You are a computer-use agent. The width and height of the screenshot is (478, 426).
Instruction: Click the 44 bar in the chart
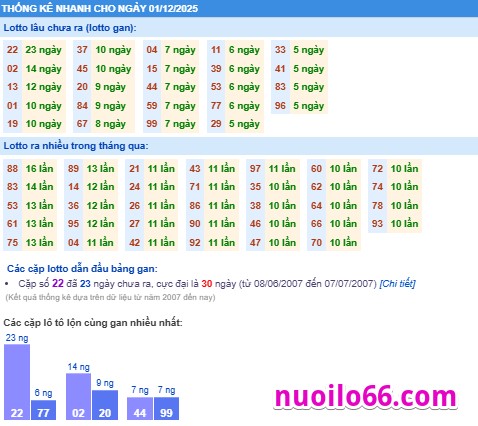tap(140, 409)
